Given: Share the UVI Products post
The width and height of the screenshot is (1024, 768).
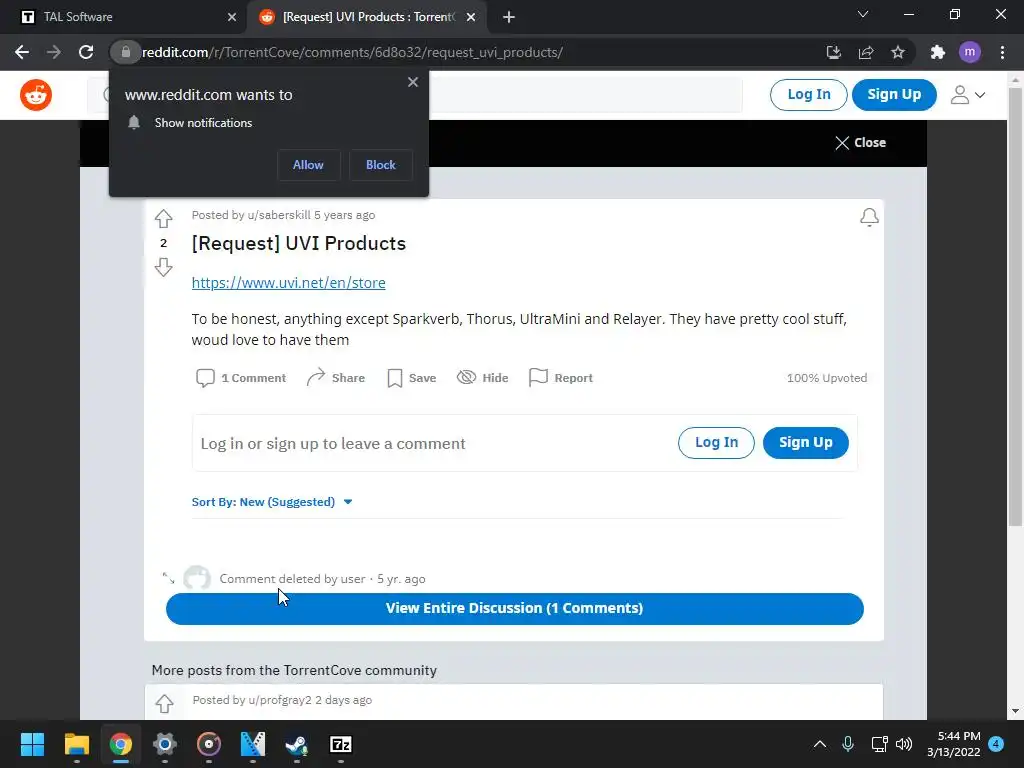Looking at the screenshot, I should [336, 377].
